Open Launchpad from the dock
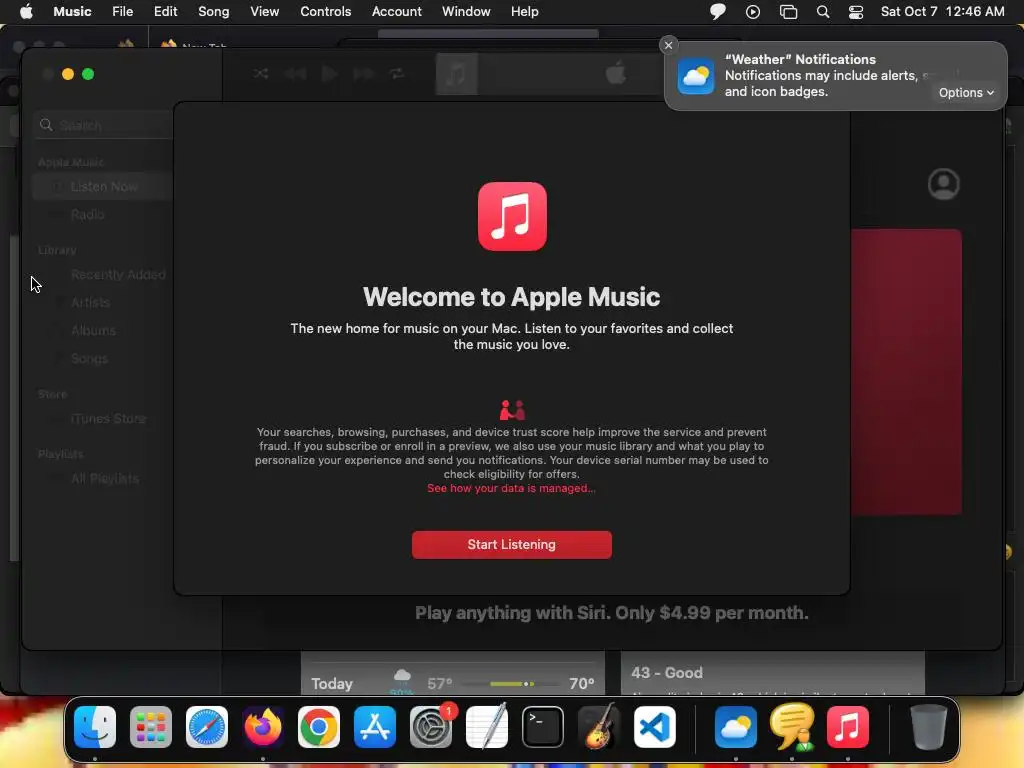 coord(151,727)
